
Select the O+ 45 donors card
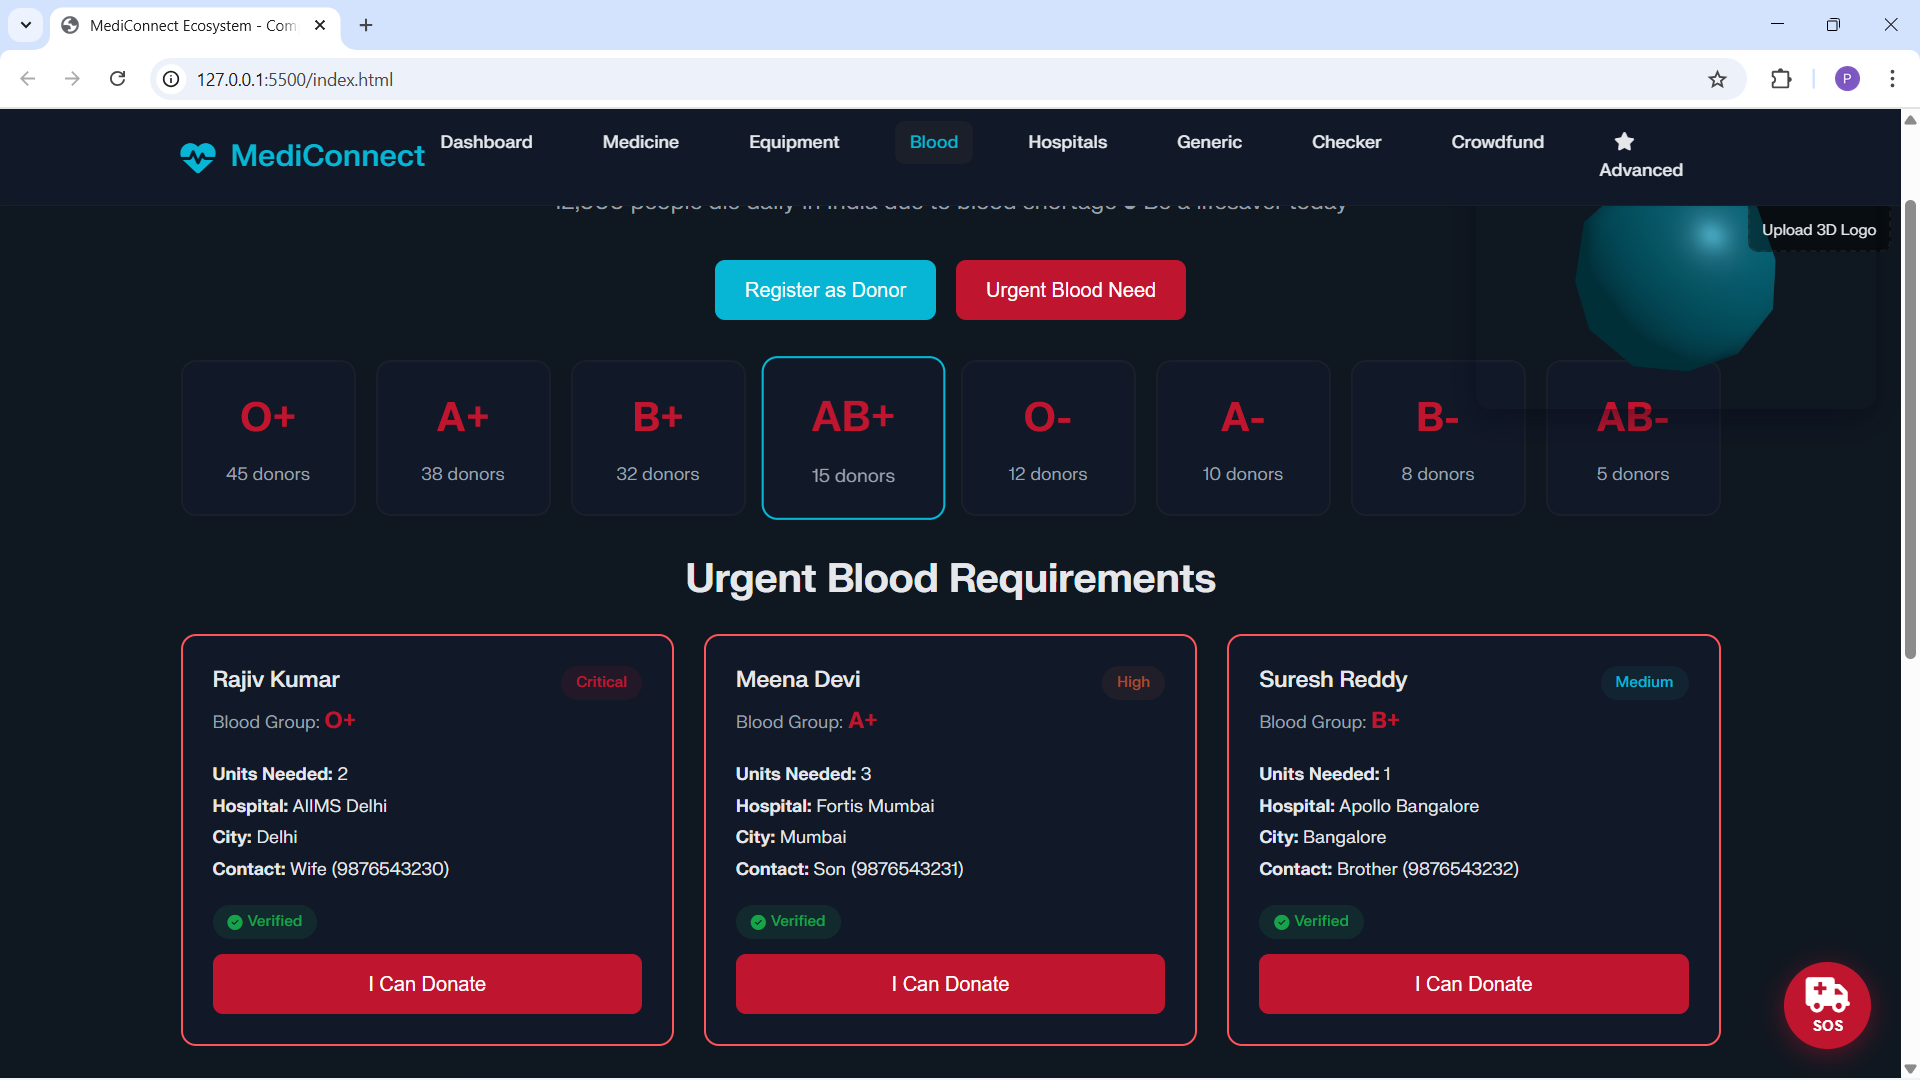pyautogui.click(x=268, y=438)
